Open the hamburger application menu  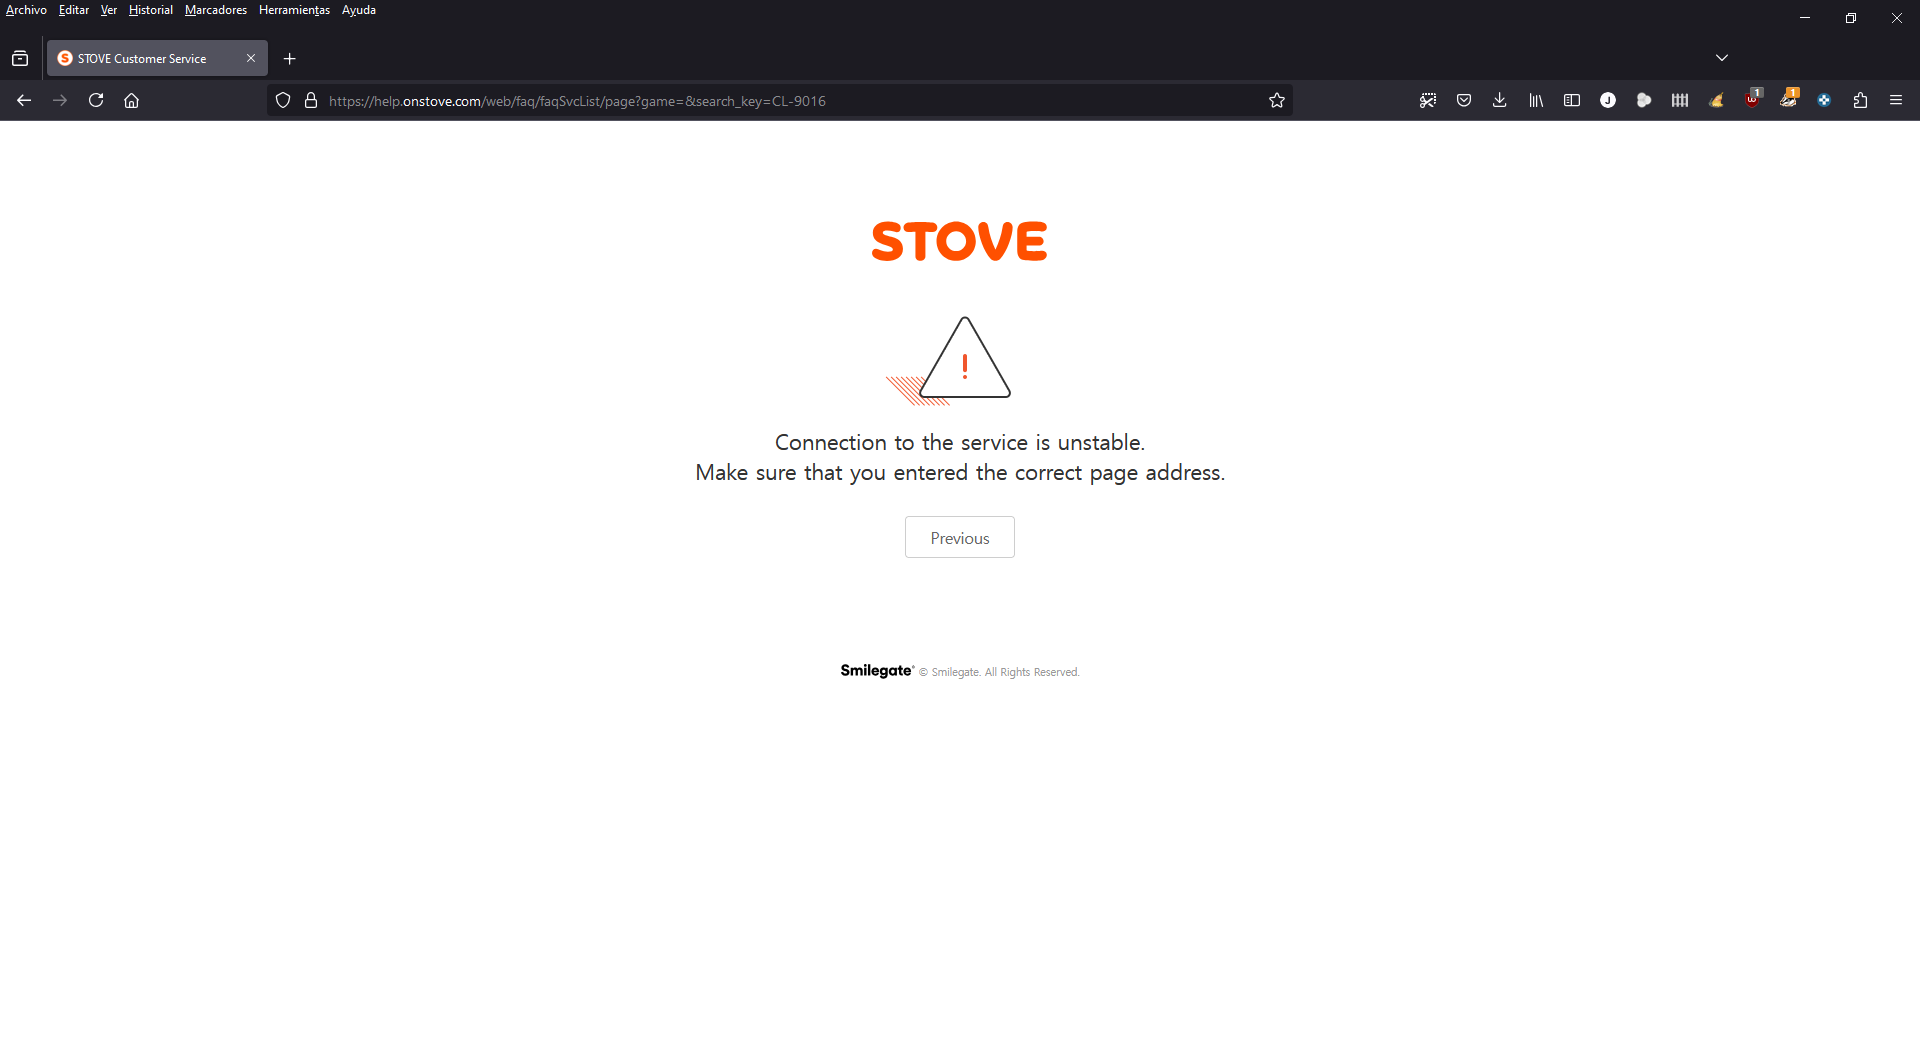1896,100
